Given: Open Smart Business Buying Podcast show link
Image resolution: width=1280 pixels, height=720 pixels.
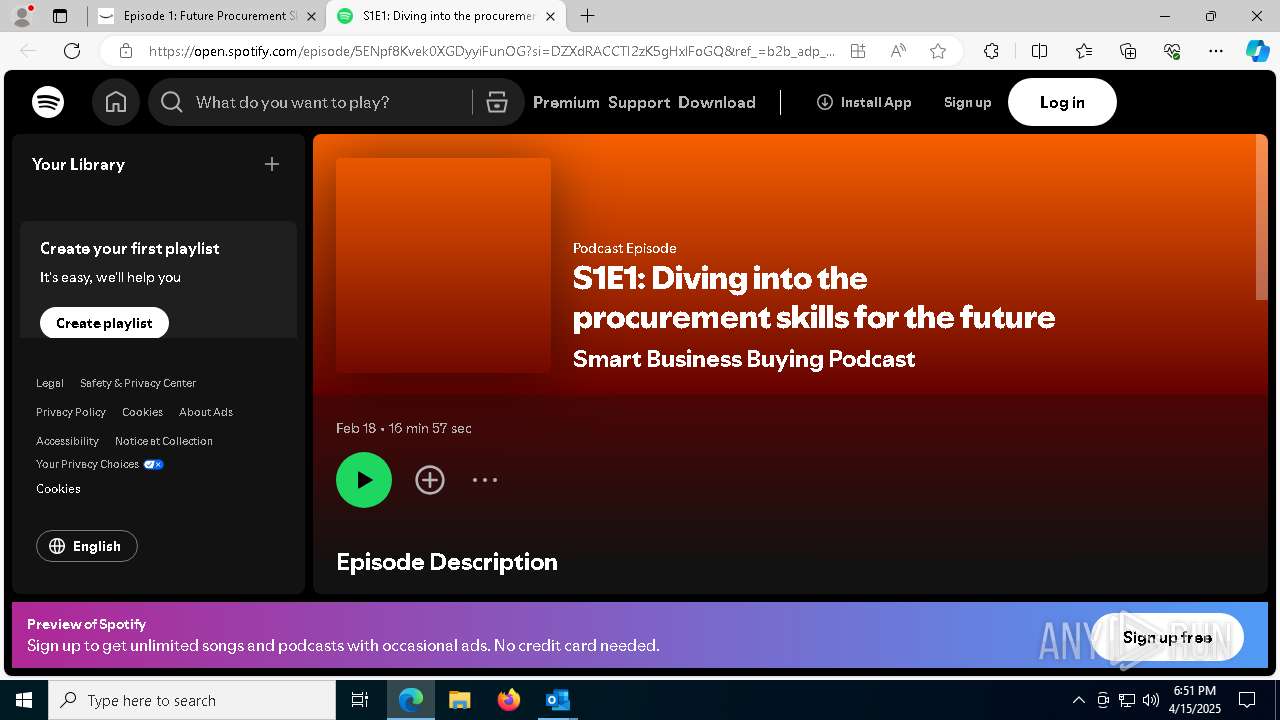Looking at the screenshot, I should tap(744, 359).
